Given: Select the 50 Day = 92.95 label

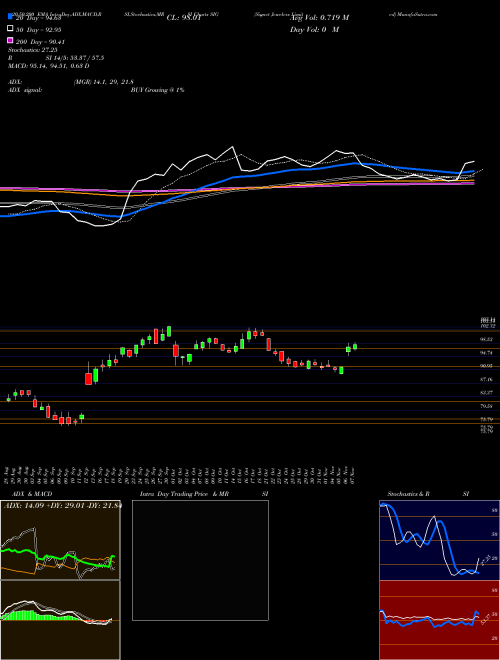Looking at the screenshot, I should (x=39, y=29).
